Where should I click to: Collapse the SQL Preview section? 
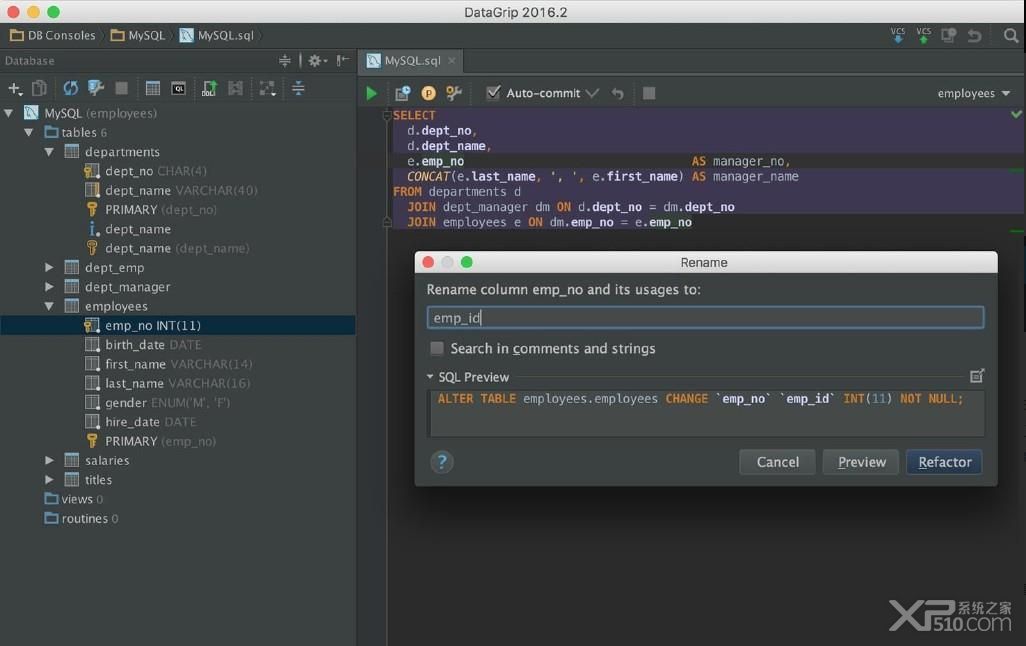click(x=430, y=377)
